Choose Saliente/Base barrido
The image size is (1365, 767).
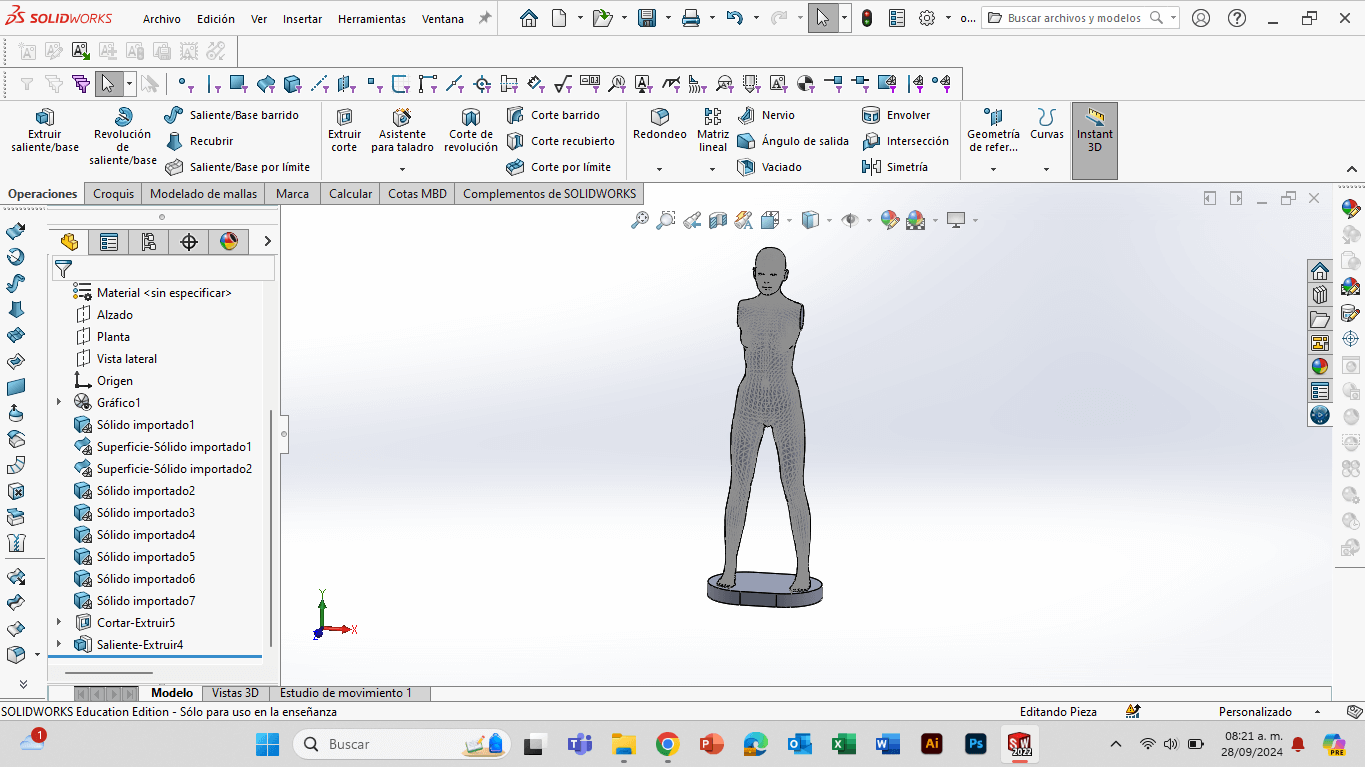[x=231, y=115]
